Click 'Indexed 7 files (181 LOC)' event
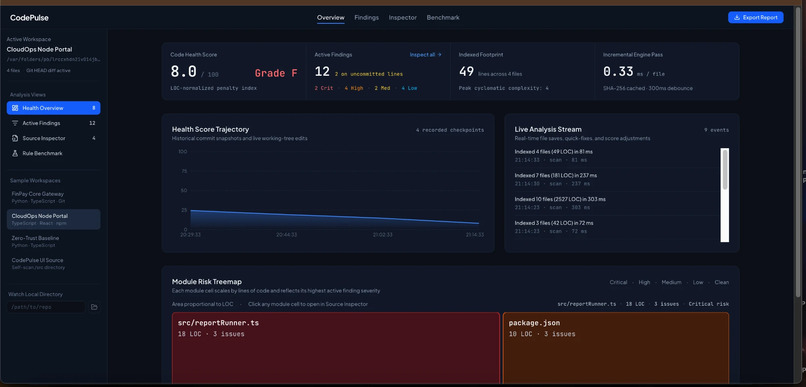This screenshot has height=387, width=806. tap(556, 175)
